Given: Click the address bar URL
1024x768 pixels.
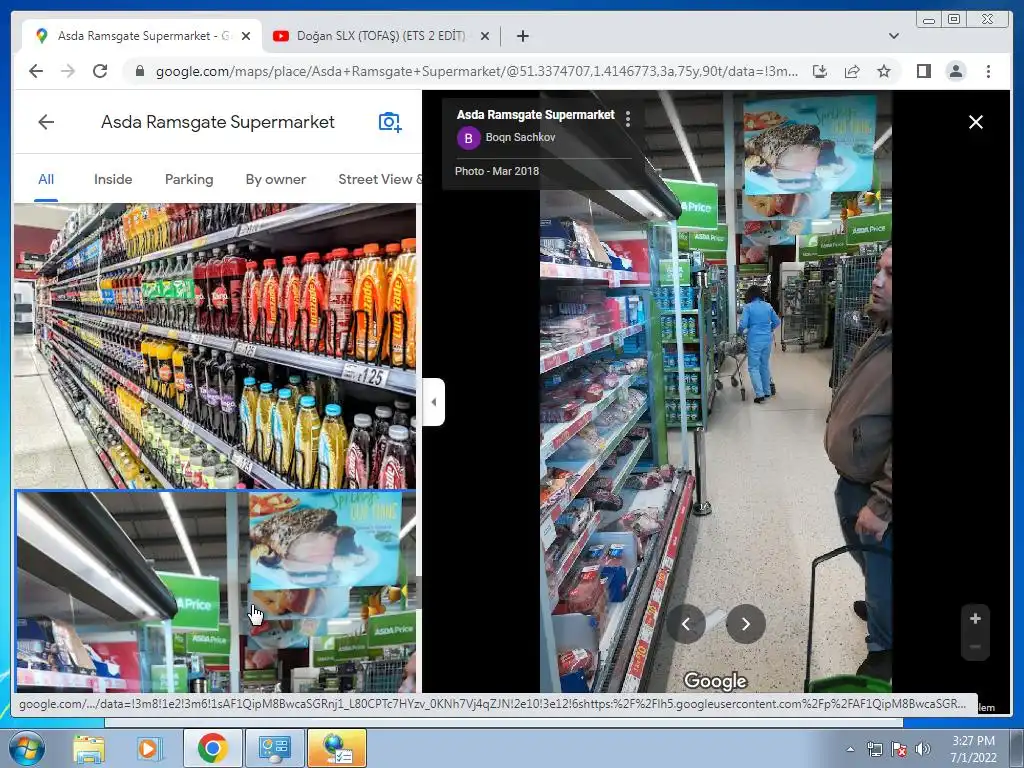Looking at the screenshot, I should click(x=477, y=71).
